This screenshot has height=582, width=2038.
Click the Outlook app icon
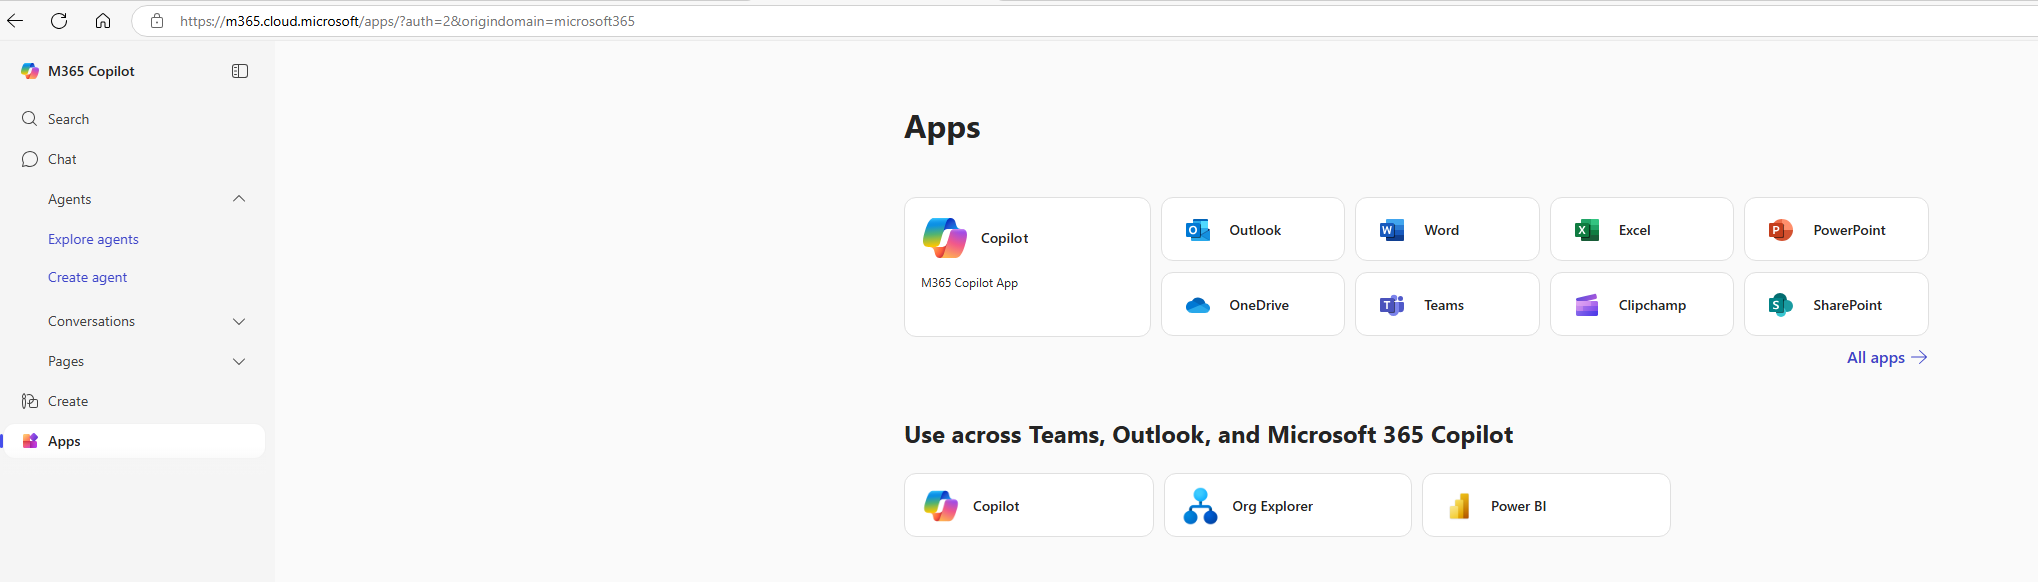(1197, 230)
